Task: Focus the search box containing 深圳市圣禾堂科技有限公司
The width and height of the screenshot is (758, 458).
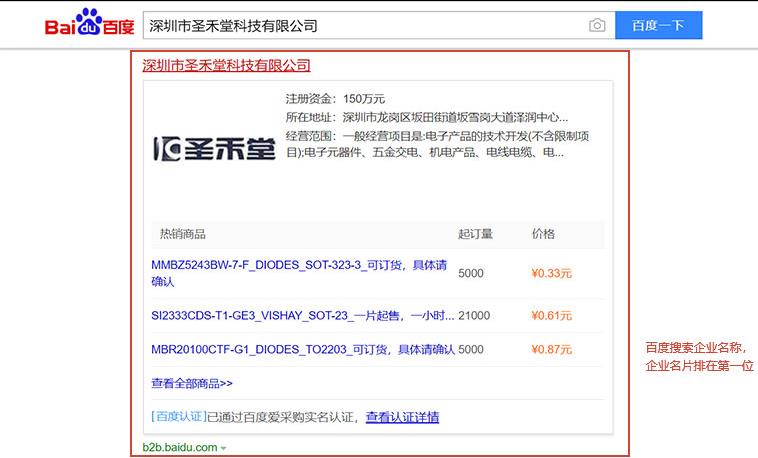Action: [379, 25]
